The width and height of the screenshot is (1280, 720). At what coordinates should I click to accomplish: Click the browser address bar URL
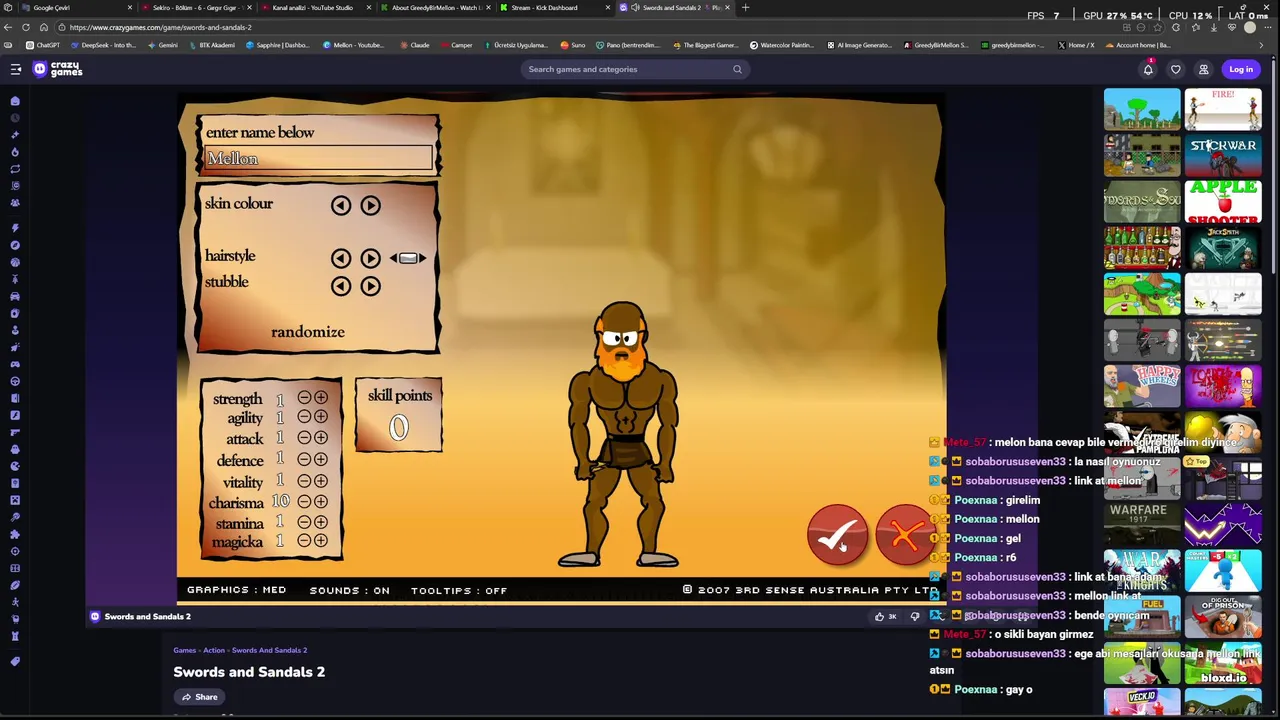pyautogui.click(x=160, y=27)
